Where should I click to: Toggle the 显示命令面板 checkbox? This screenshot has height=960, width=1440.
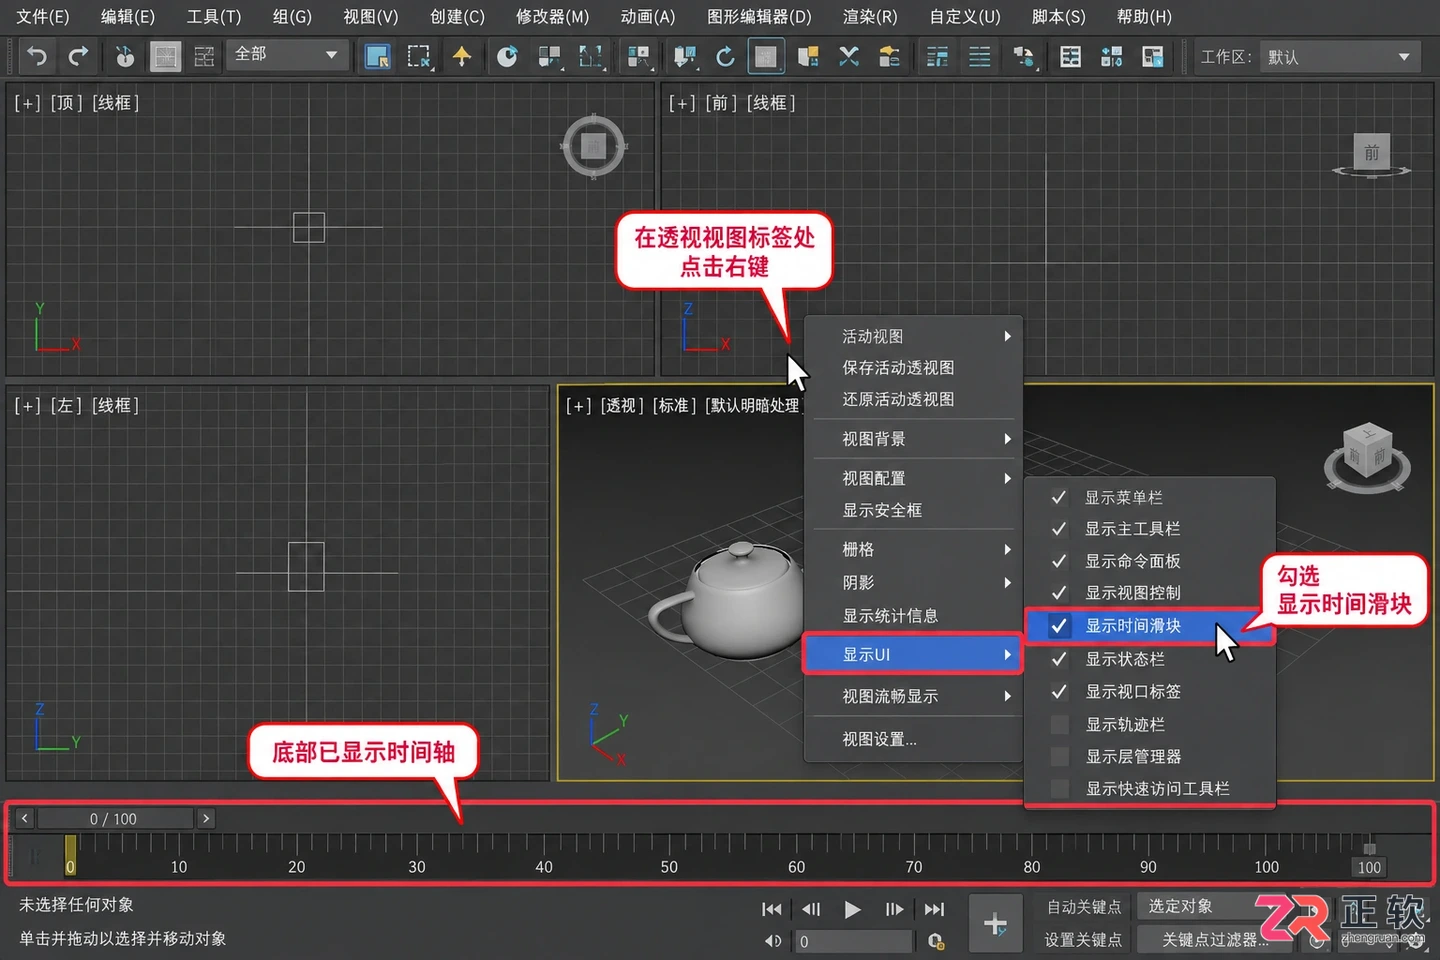tap(1059, 561)
